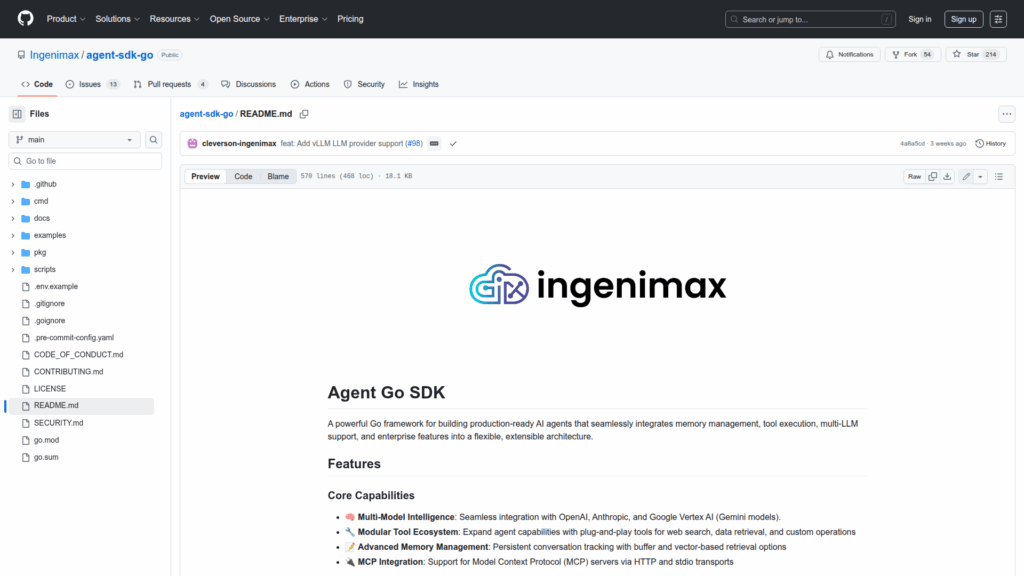Screen dimensions: 1024x576
Task: Open the more file actions ellipsis
Action: pyautogui.click(x=1006, y=114)
